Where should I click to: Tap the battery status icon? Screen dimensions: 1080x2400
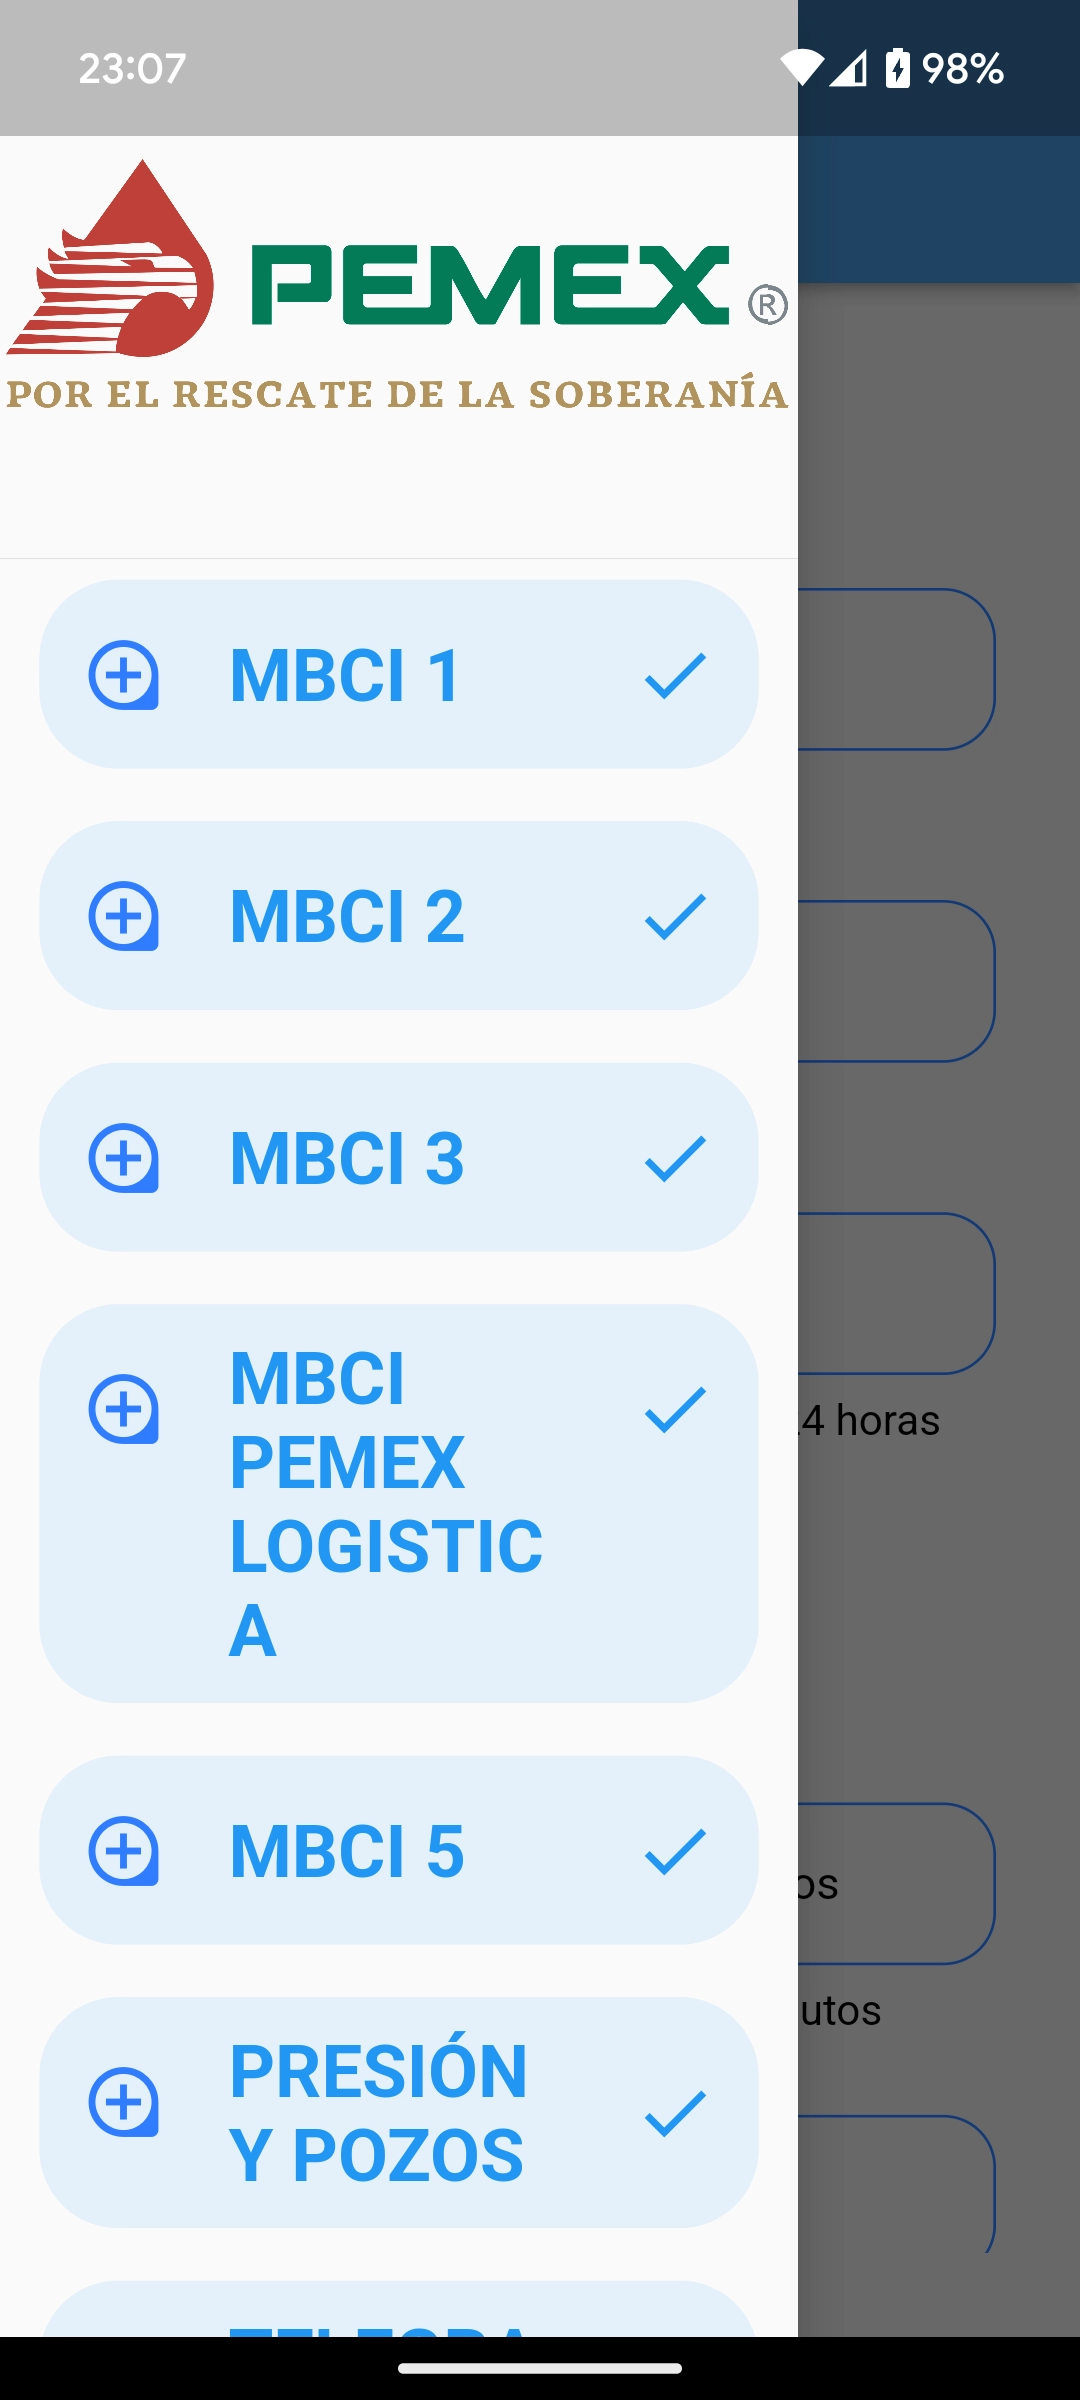898,68
